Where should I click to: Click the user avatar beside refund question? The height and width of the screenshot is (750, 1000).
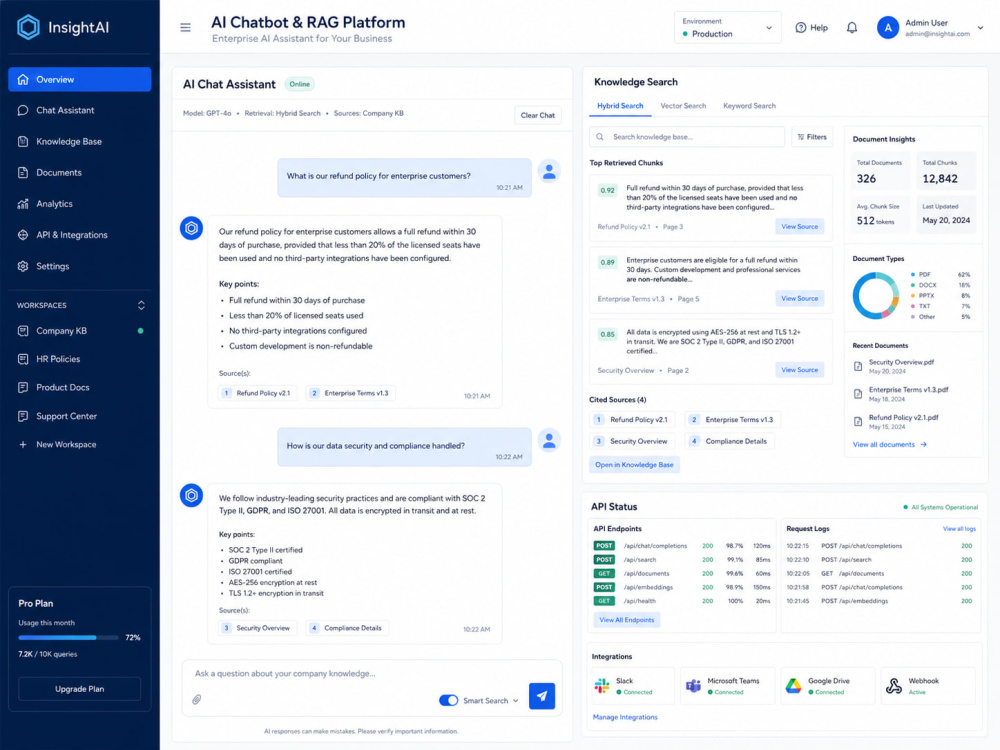(548, 172)
